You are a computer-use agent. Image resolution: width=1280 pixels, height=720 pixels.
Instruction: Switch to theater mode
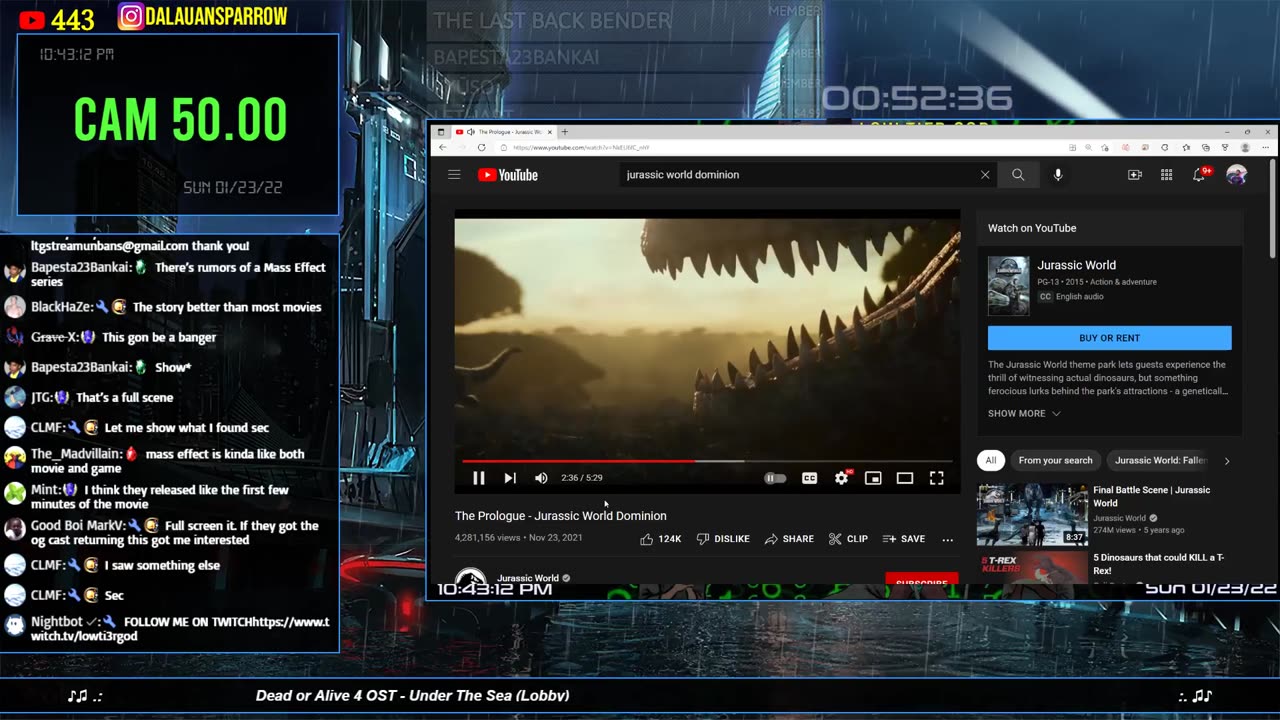[x=905, y=478]
